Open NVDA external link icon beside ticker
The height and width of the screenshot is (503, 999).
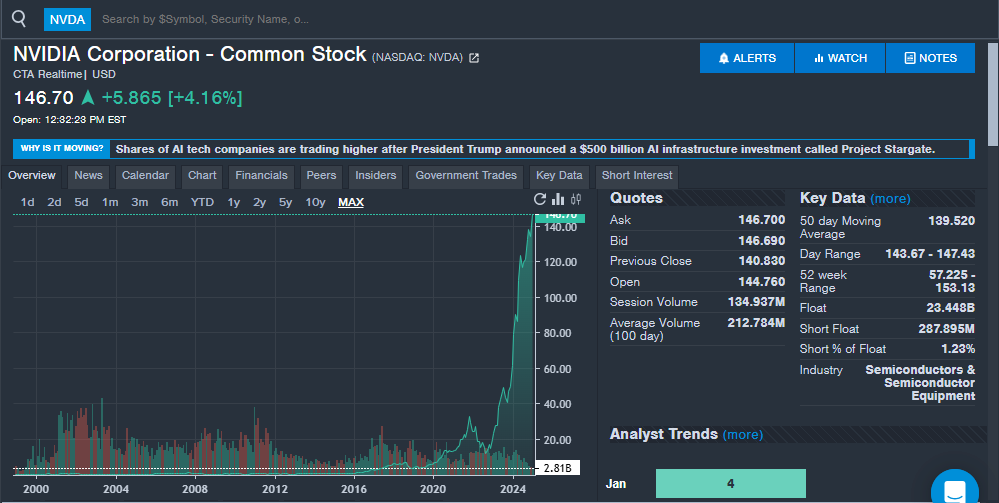pos(474,58)
